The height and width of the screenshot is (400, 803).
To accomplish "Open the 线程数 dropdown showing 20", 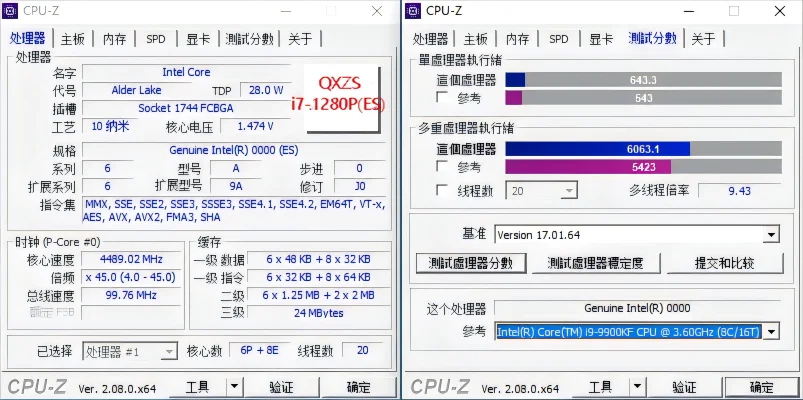I will (x=541, y=191).
